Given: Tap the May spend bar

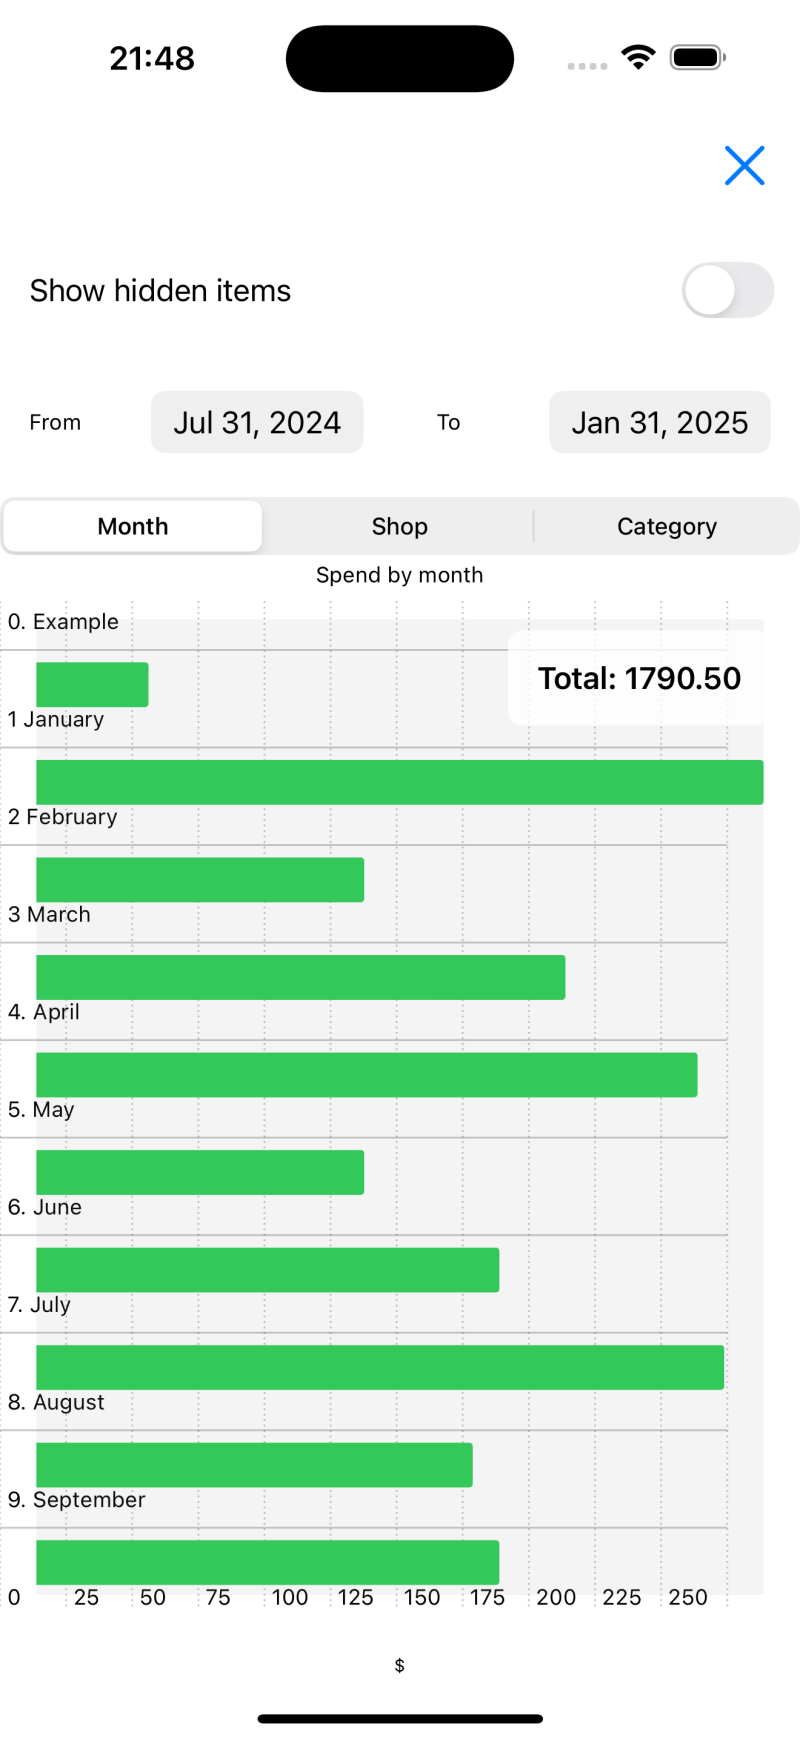Looking at the screenshot, I should tap(200, 1172).
